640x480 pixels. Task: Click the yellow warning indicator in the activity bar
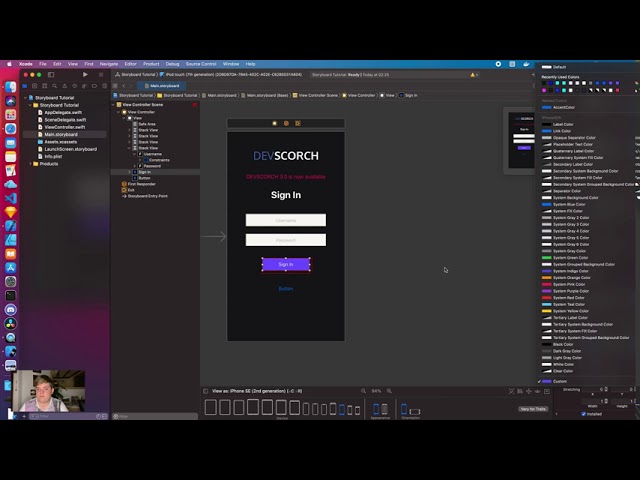474,75
